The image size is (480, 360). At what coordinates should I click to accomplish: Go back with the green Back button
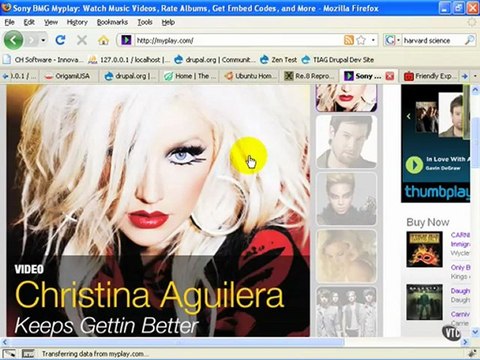13,40
